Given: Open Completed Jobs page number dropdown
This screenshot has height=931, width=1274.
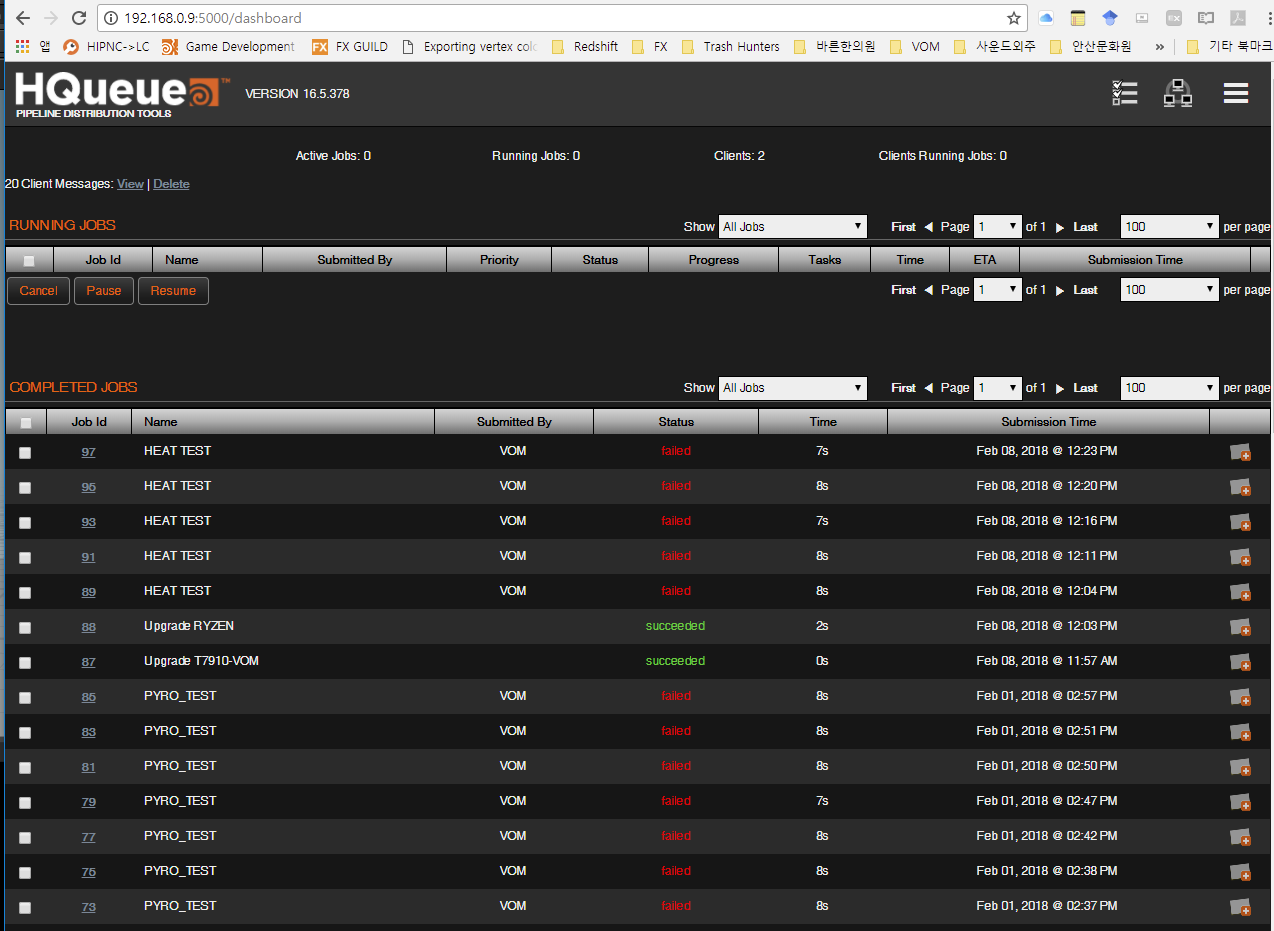Looking at the screenshot, I should click(x=998, y=388).
